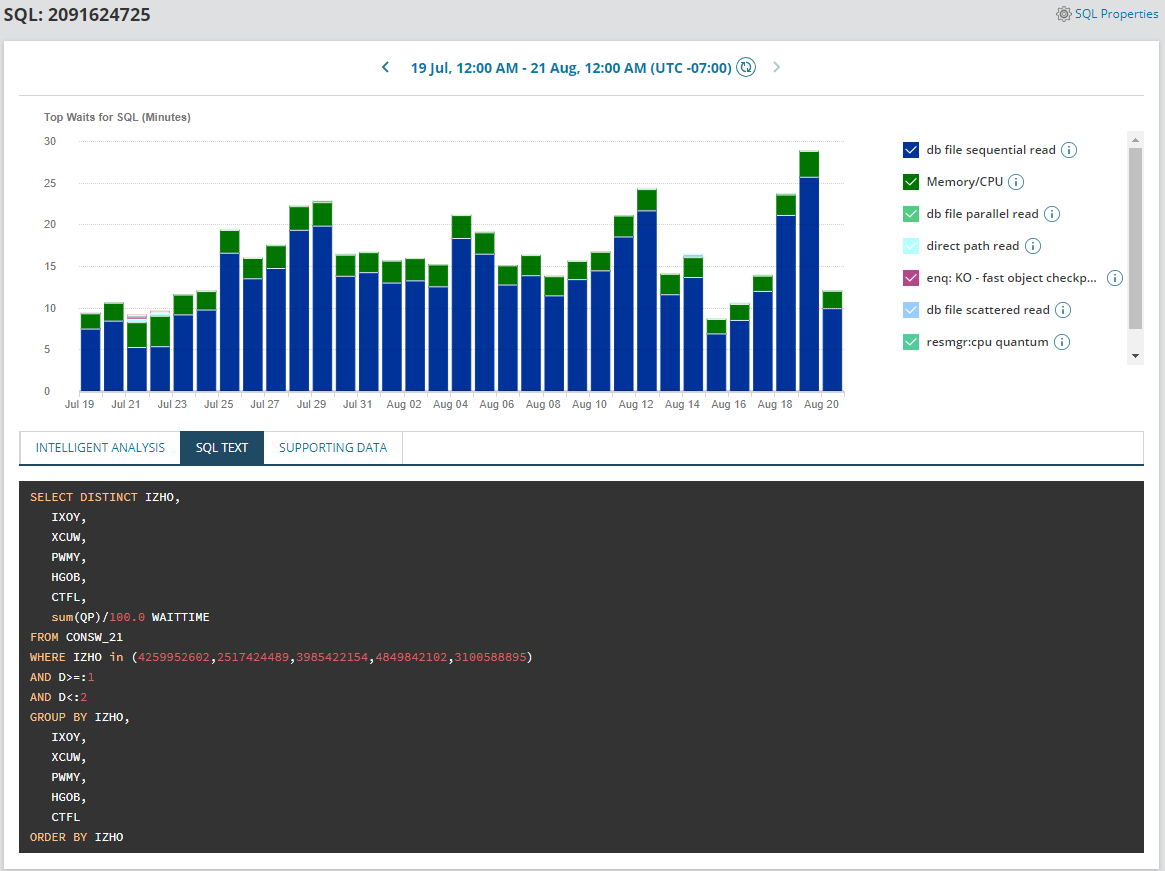Click the 'Memory/CPU' legend label
This screenshot has height=871, width=1165.
click(x=964, y=182)
